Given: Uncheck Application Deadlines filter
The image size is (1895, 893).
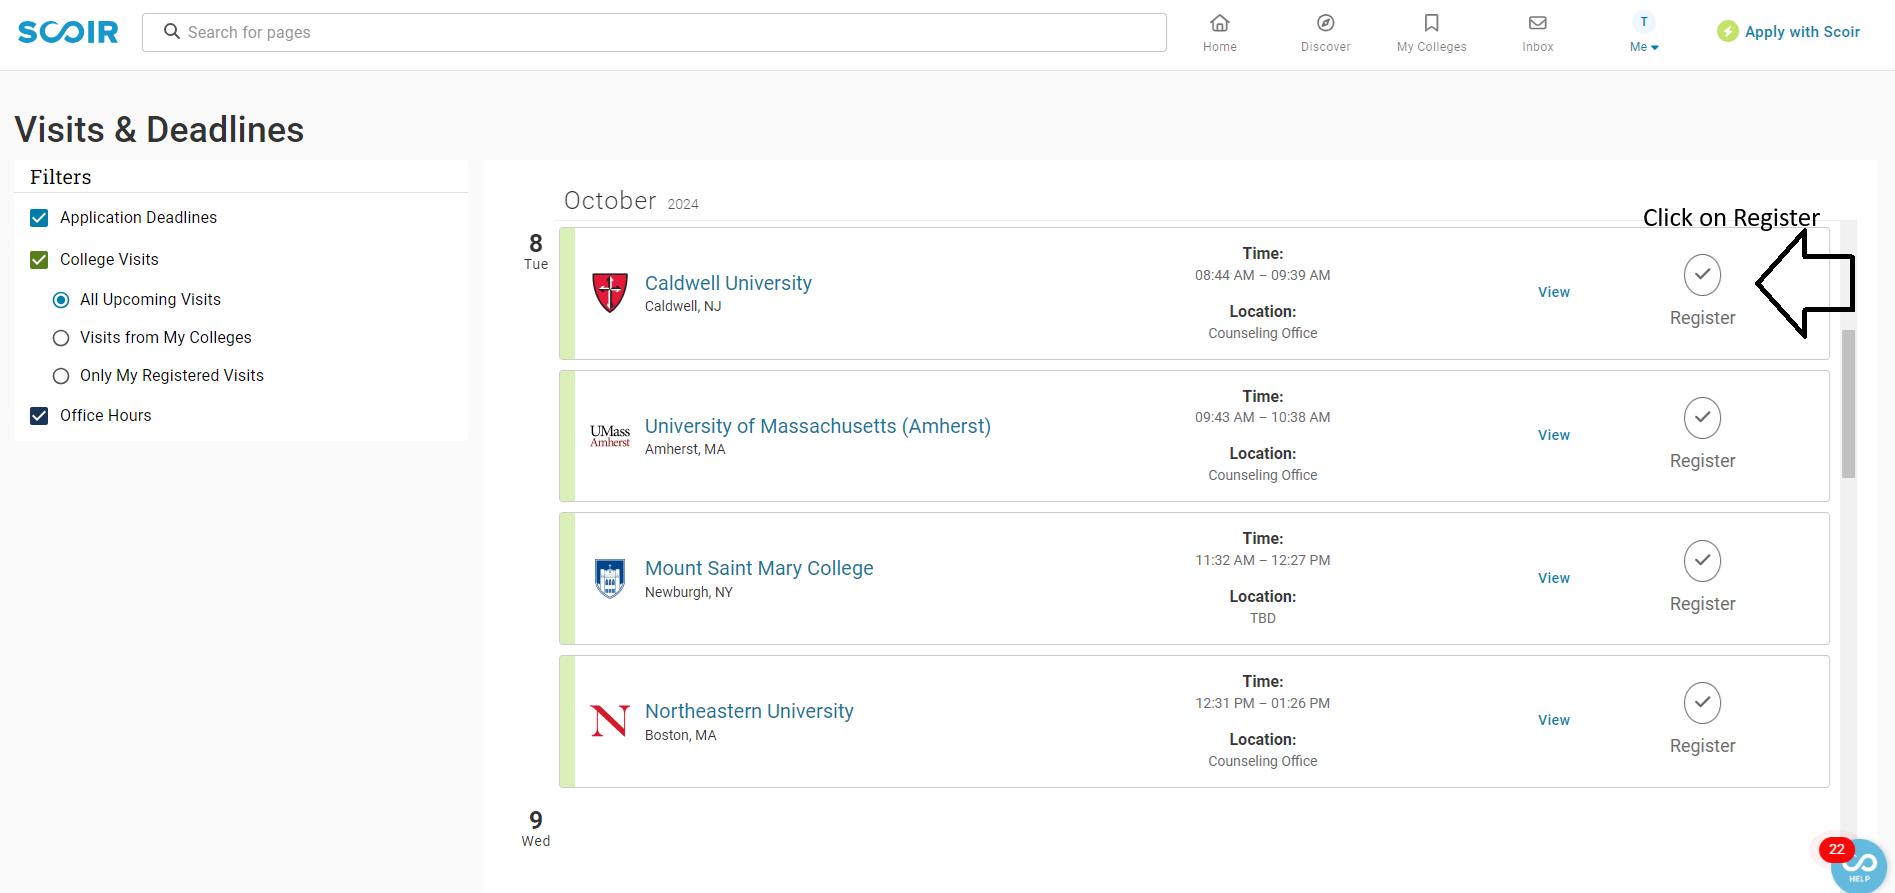Looking at the screenshot, I should click(39, 218).
